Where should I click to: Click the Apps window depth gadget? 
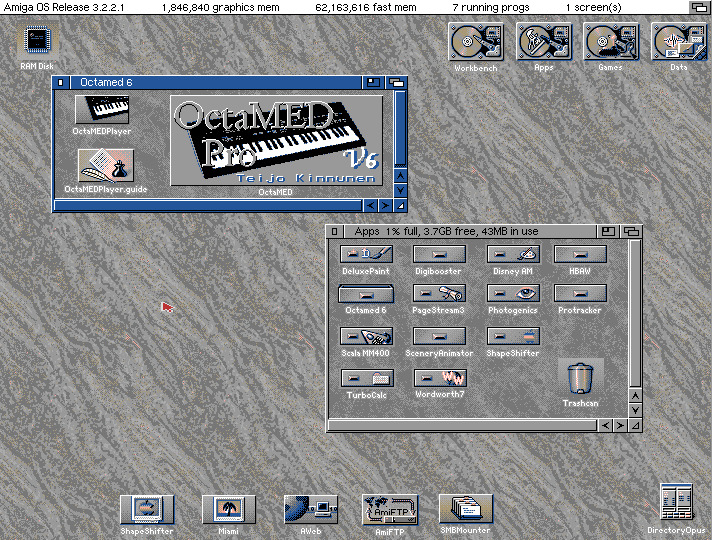(631, 232)
